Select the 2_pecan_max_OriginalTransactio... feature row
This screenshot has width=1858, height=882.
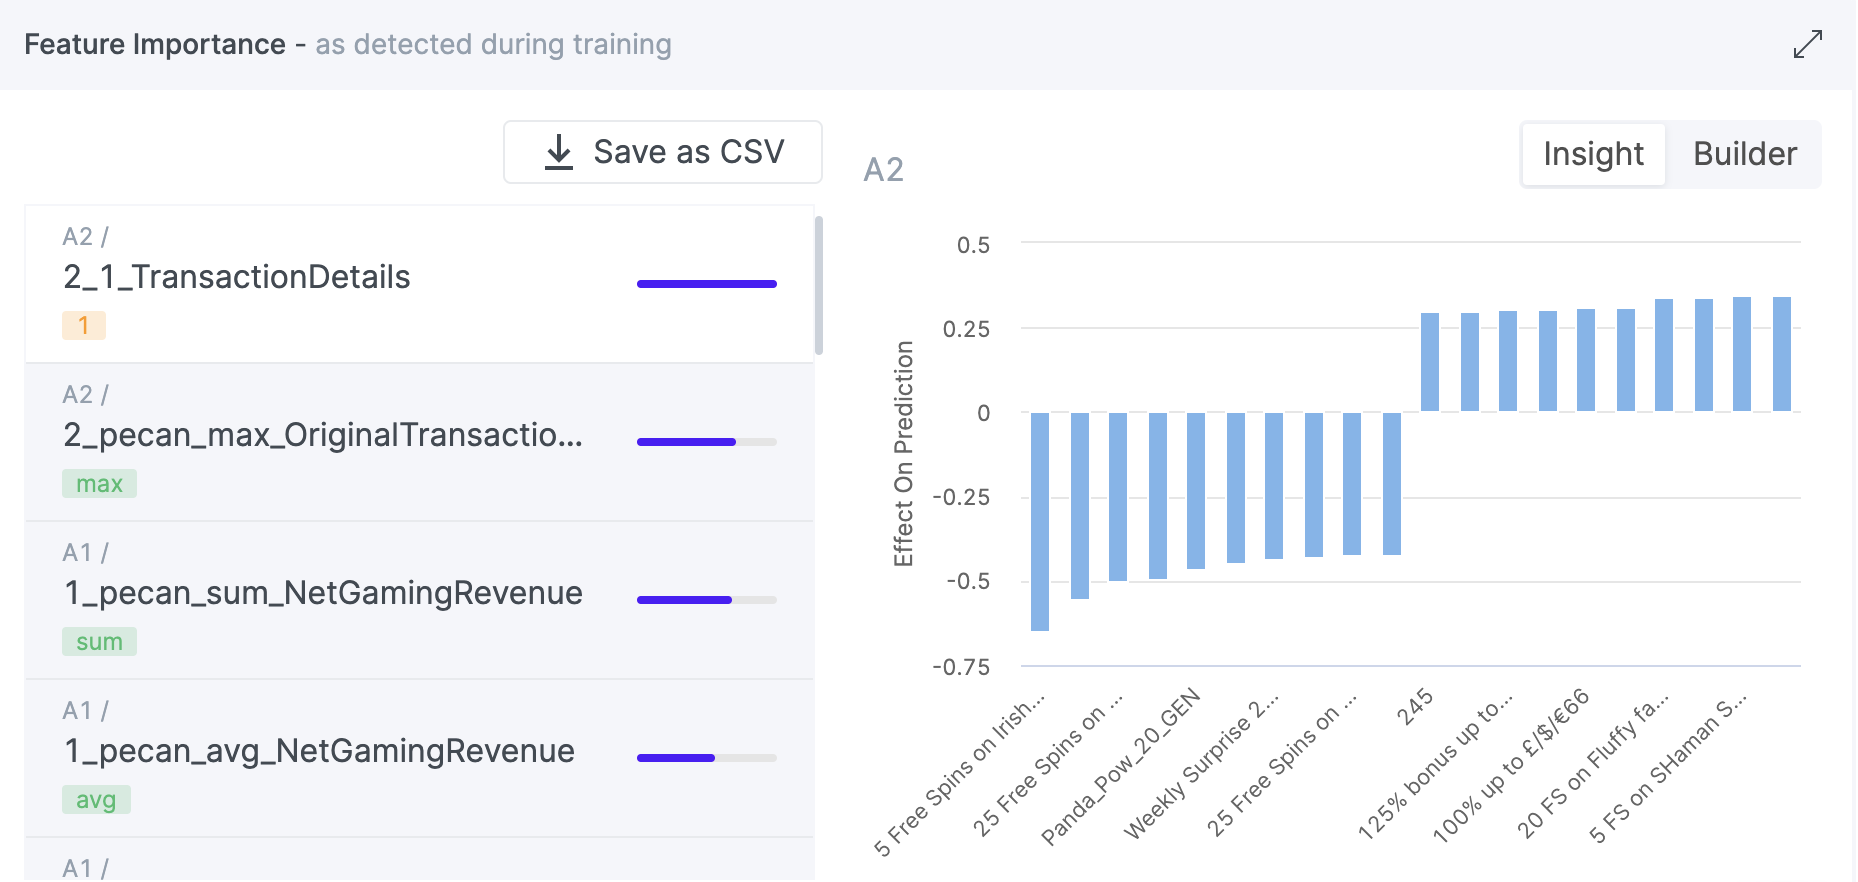(419, 442)
